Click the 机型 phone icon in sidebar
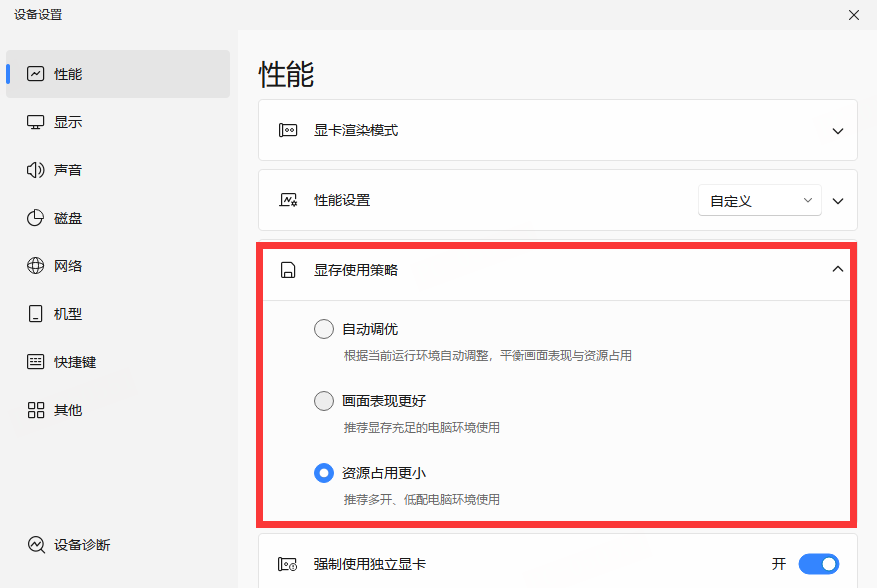 click(x=36, y=314)
